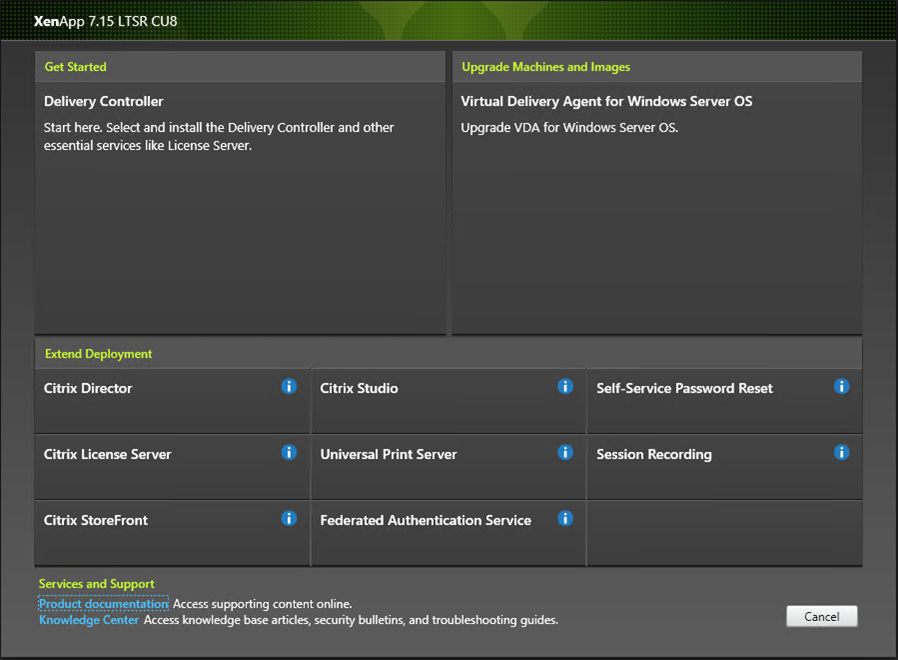
Task: Select Session Recording component
Action: (724, 467)
